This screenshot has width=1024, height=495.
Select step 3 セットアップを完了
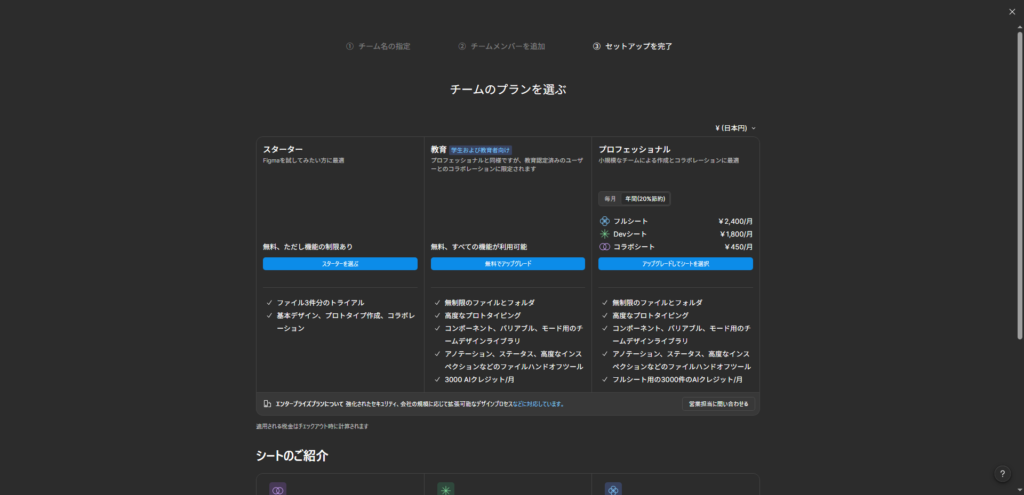click(x=633, y=46)
